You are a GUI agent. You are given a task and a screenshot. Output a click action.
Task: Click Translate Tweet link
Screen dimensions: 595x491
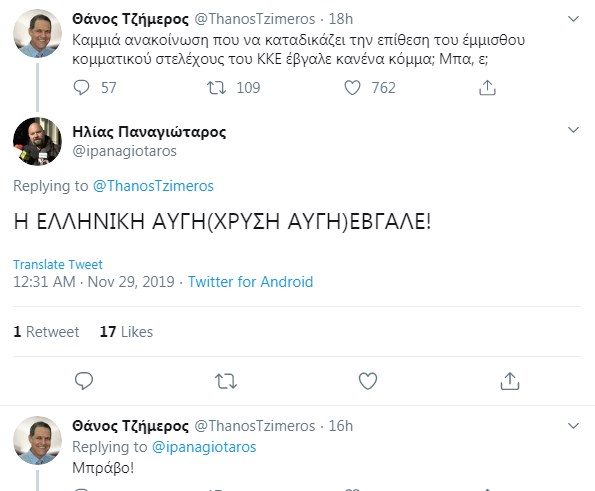58,264
